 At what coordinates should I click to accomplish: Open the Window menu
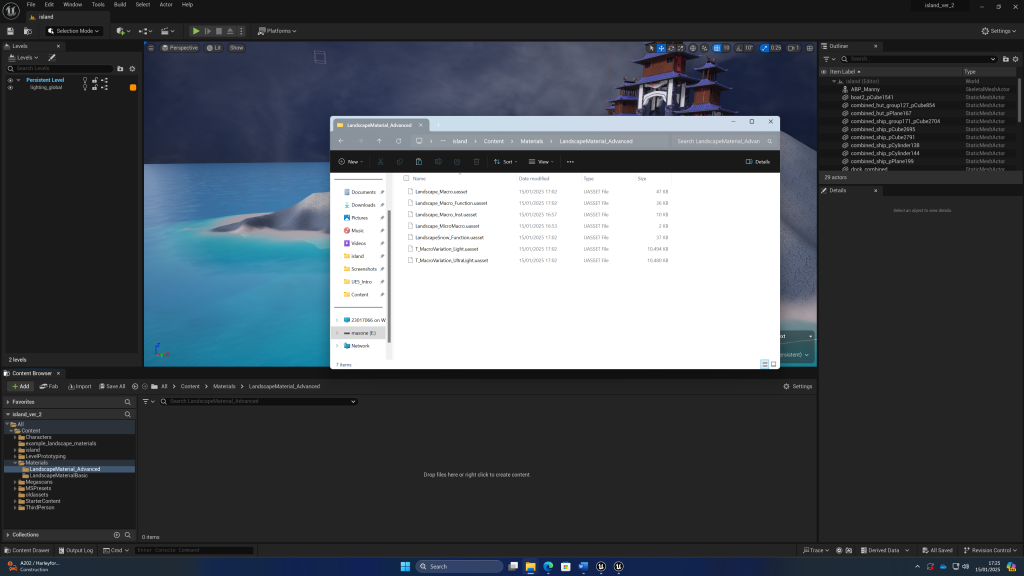[x=72, y=5]
